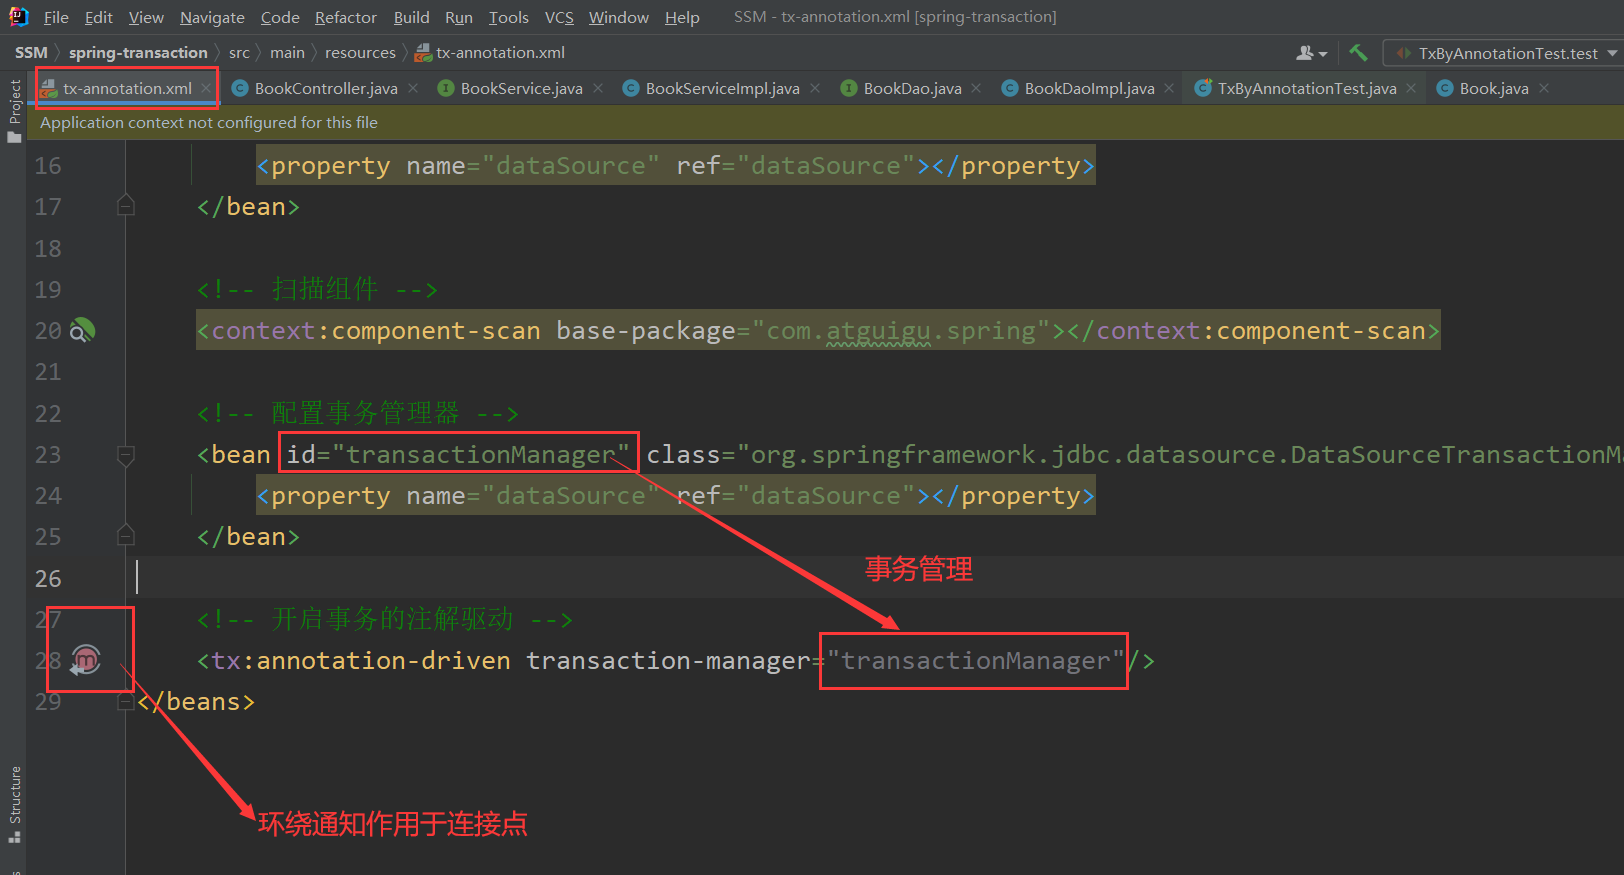
Task: Click id="transactionManager" attribute
Action: pos(458,455)
